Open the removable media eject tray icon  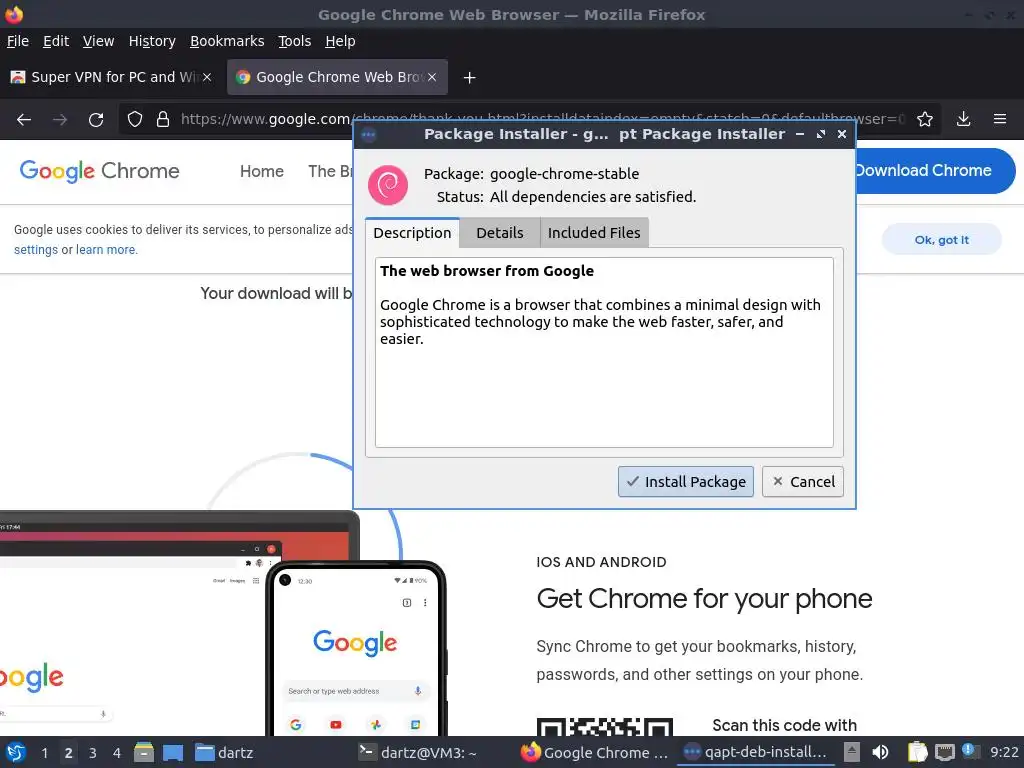tap(851, 753)
